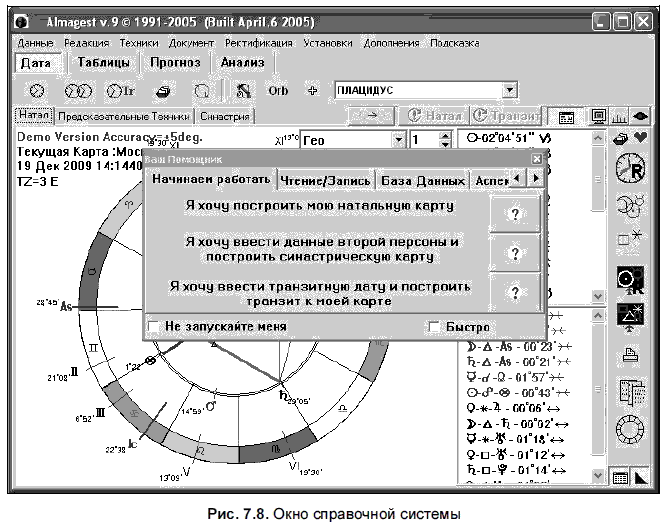Viewport: 666px width, 526px height.
Task: Open the Orb settings toolbar button
Action: click(278, 91)
